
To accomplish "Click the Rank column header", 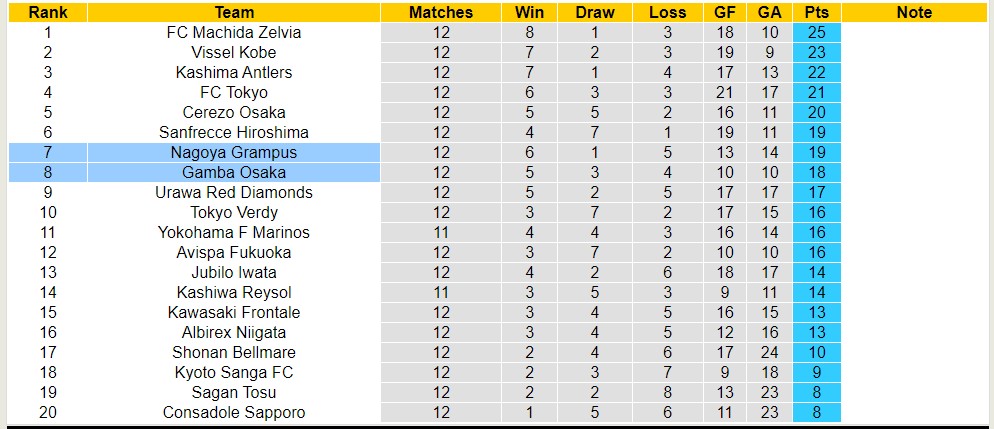I will [x=47, y=12].
